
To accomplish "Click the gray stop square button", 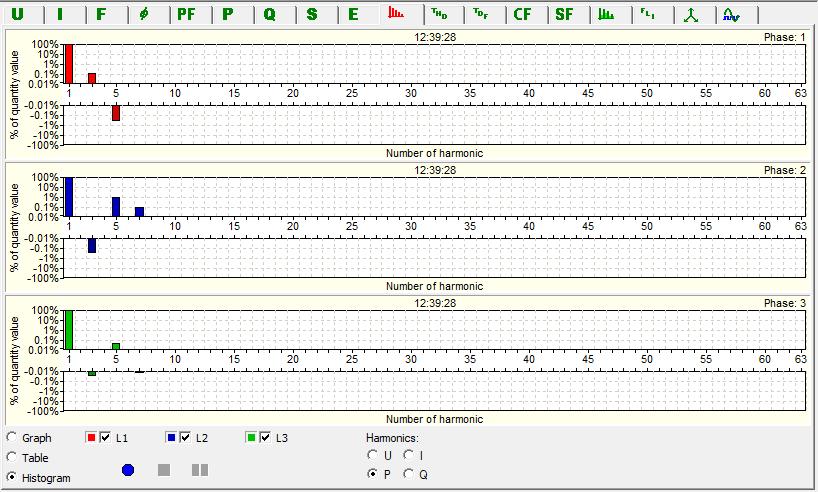I will point(164,470).
